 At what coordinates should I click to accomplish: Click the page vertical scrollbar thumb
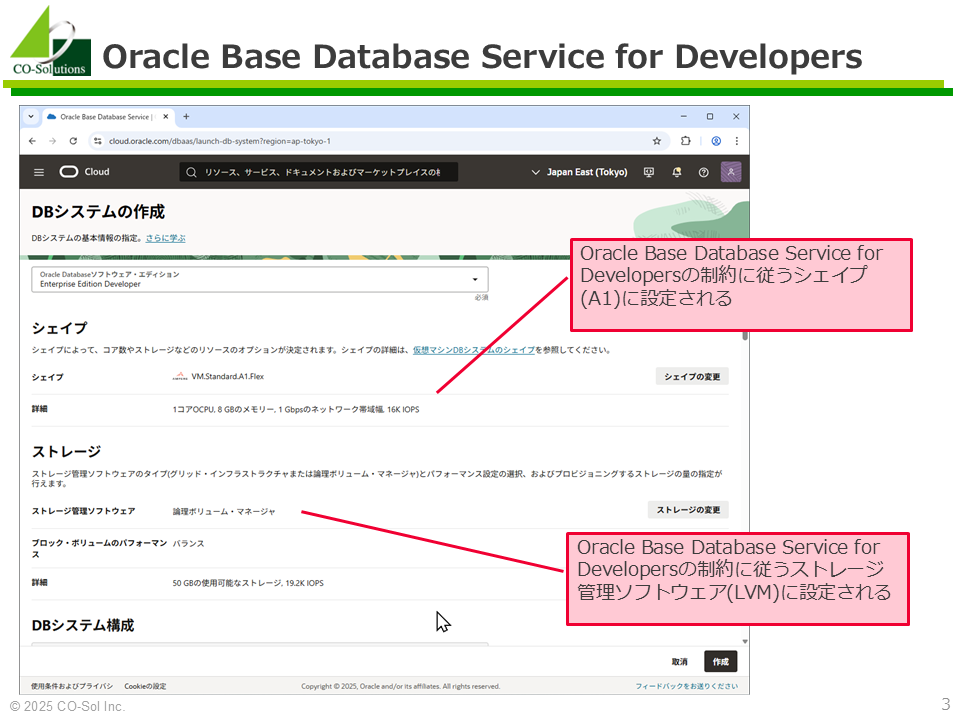[x=745, y=336]
